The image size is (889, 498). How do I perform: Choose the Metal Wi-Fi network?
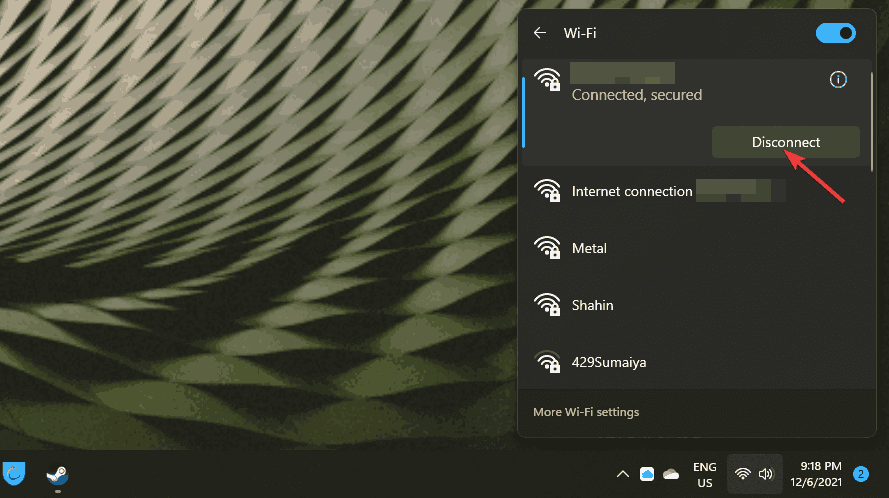click(x=698, y=248)
